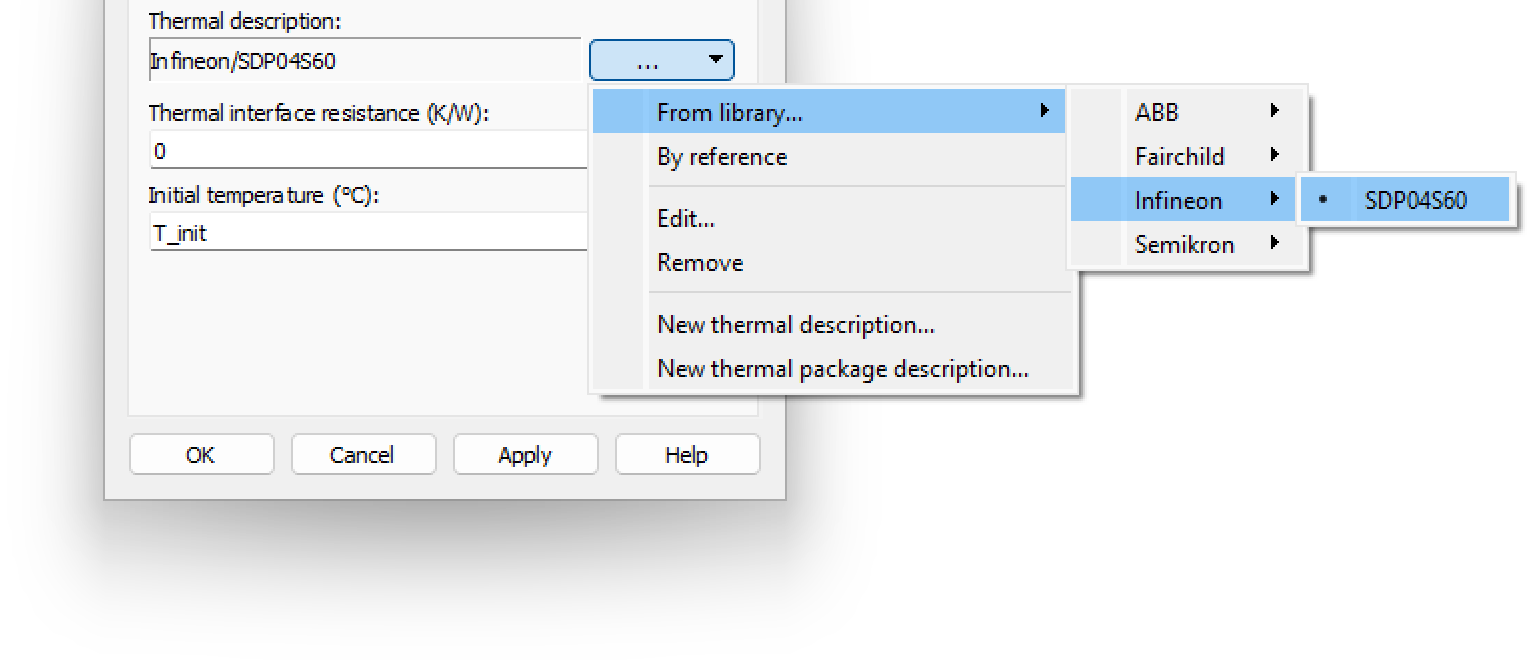Open Help from the dialog buttons
1536x664 pixels.
click(x=686, y=455)
